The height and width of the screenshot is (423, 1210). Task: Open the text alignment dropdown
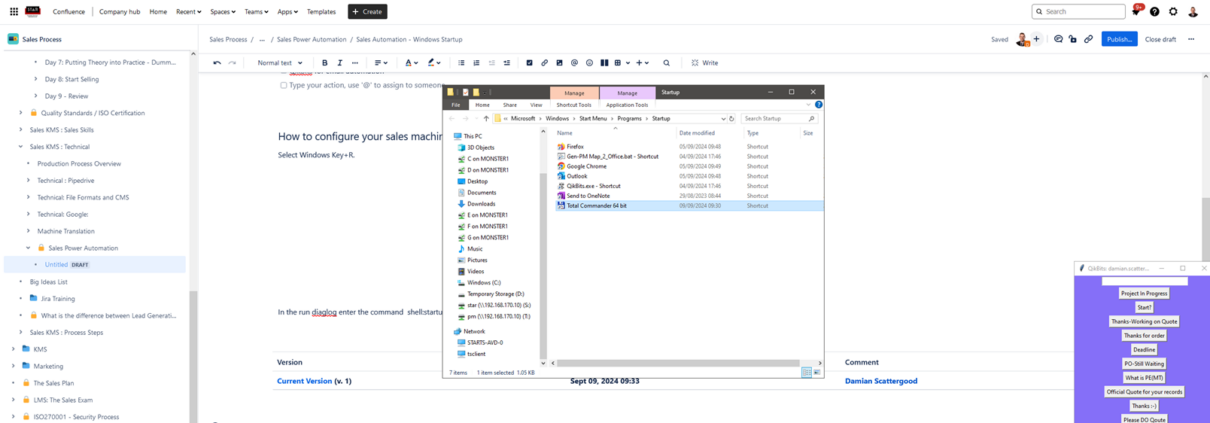coord(381,63)
